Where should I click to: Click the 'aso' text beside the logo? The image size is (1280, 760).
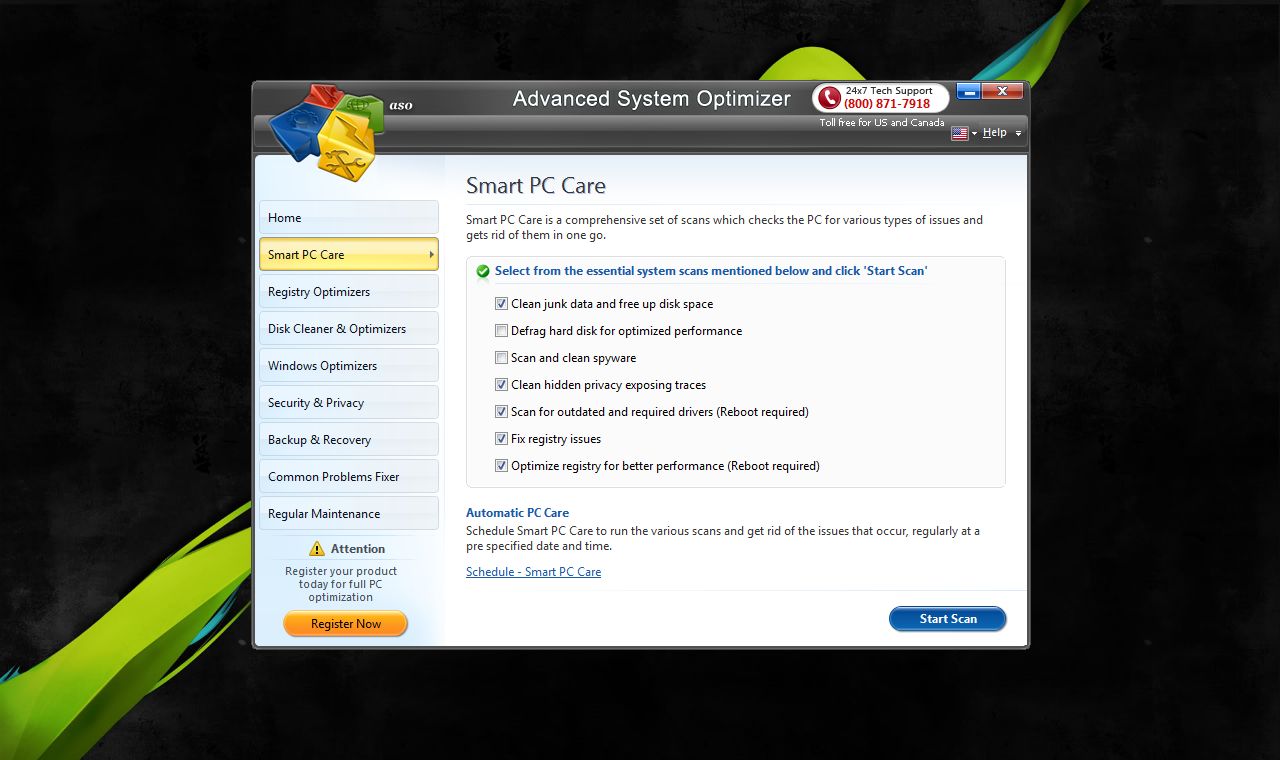401,105
